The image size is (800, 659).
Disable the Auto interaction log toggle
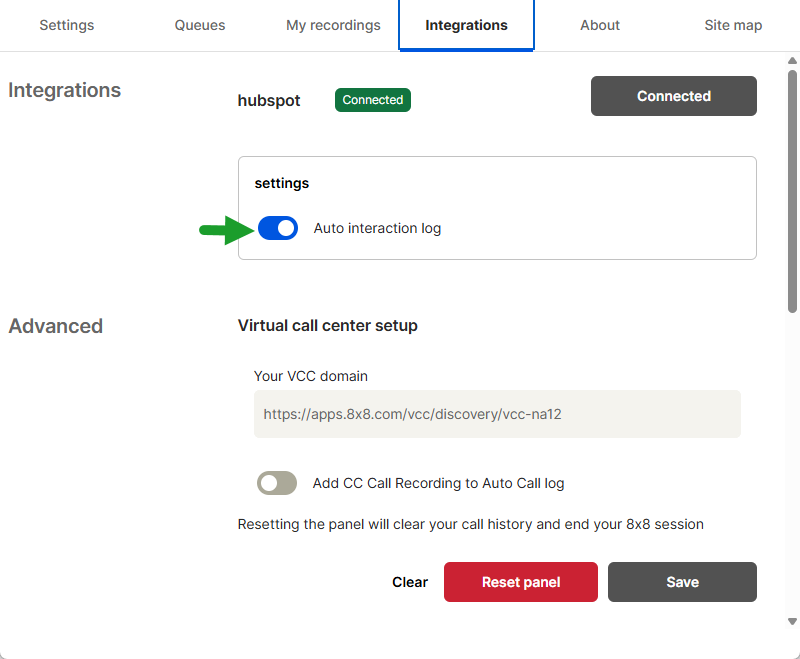[x=278, y=228]
